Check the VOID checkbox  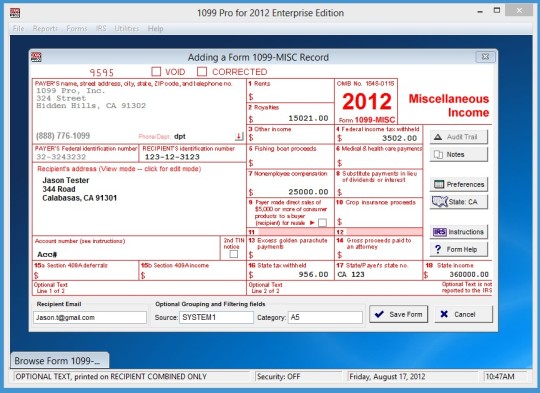click(x=156, y=72)
